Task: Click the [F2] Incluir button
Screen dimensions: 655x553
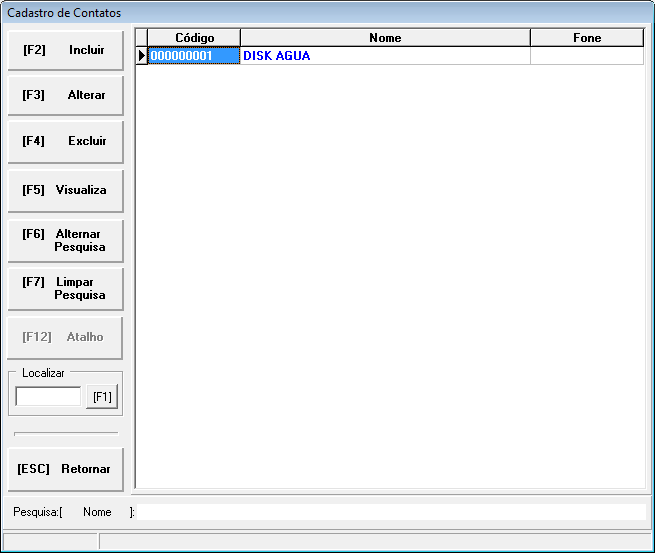Action: (65, 50)
